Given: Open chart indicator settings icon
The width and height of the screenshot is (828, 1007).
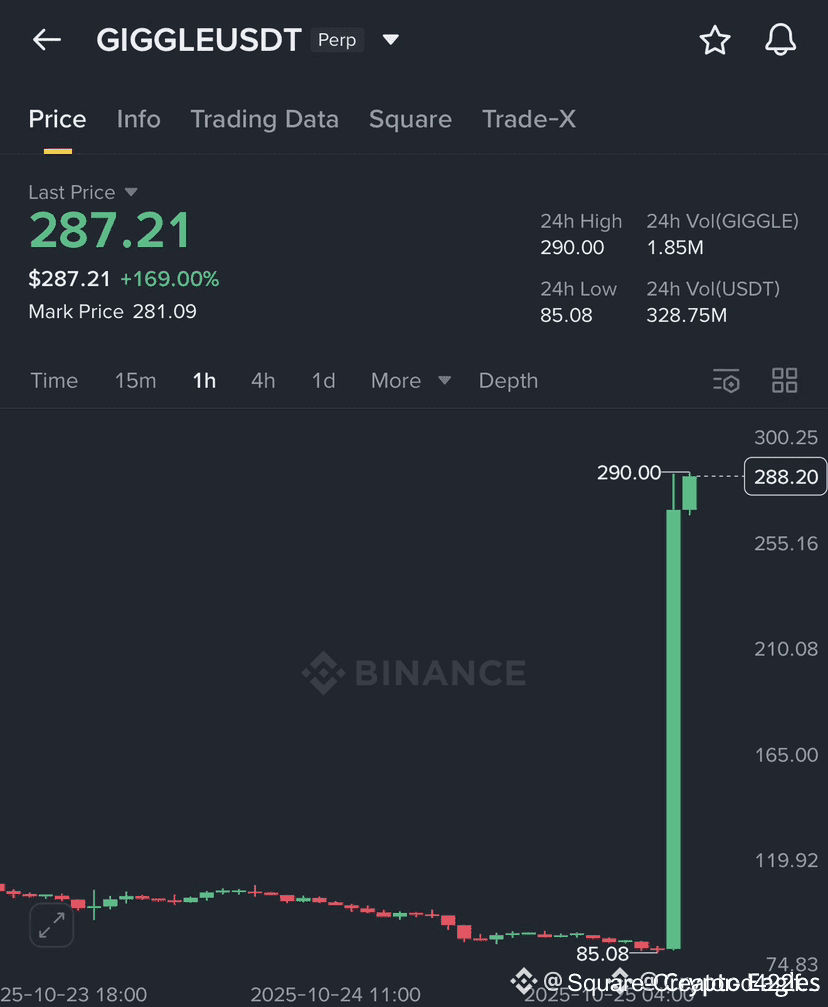Looking at the screenshot, I should (x=727, y=380).
